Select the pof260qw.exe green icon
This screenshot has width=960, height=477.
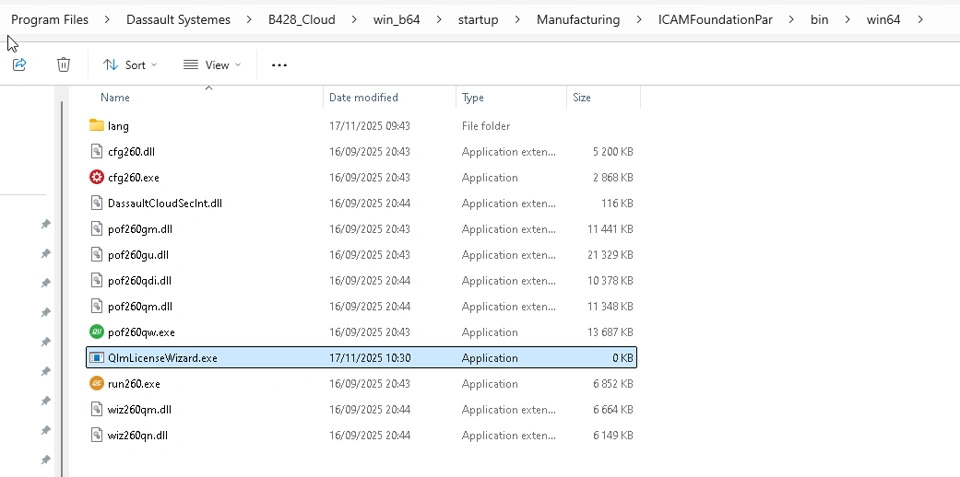[97, 332]
